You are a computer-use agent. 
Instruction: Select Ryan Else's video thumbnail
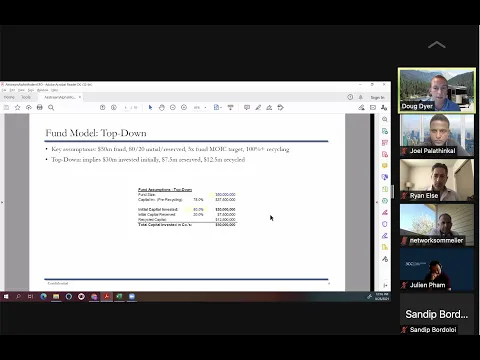point(437,180)
